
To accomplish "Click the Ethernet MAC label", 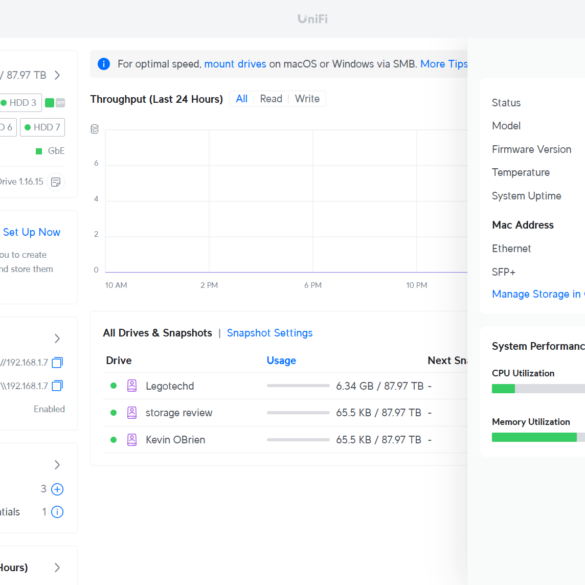I will click(x=511, y=248).
